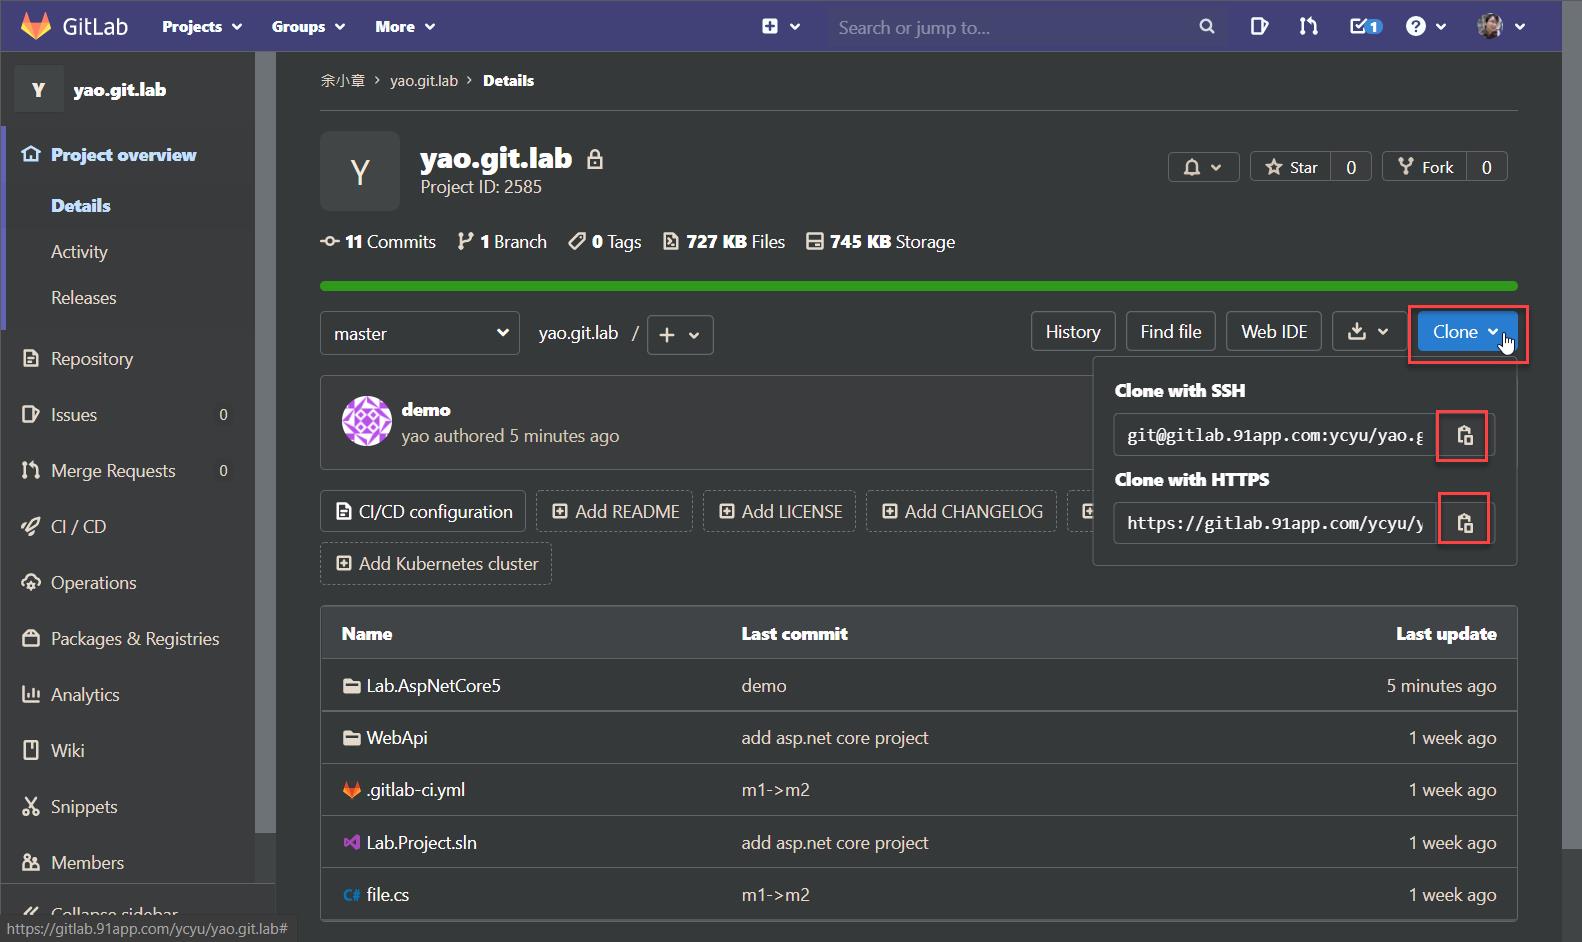Open the .gitlab-ci.yml file
The image size is (1582, 942).
(x=415, y=790)
